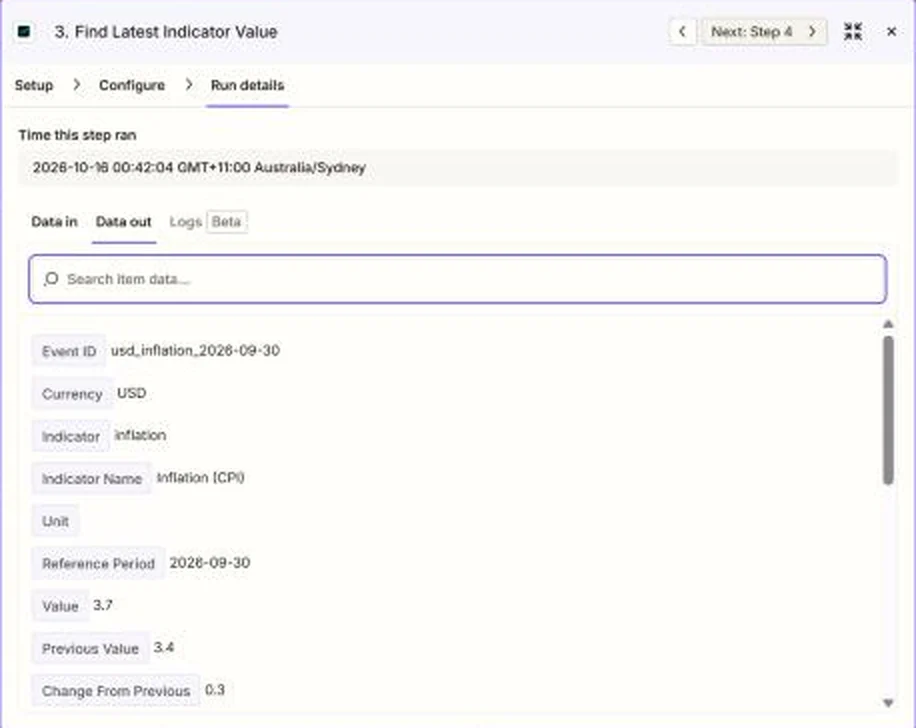Click the Previous Value label
The height and width of the screenshot is (728, 916).
pyautogui.click(x=91, y=649)
